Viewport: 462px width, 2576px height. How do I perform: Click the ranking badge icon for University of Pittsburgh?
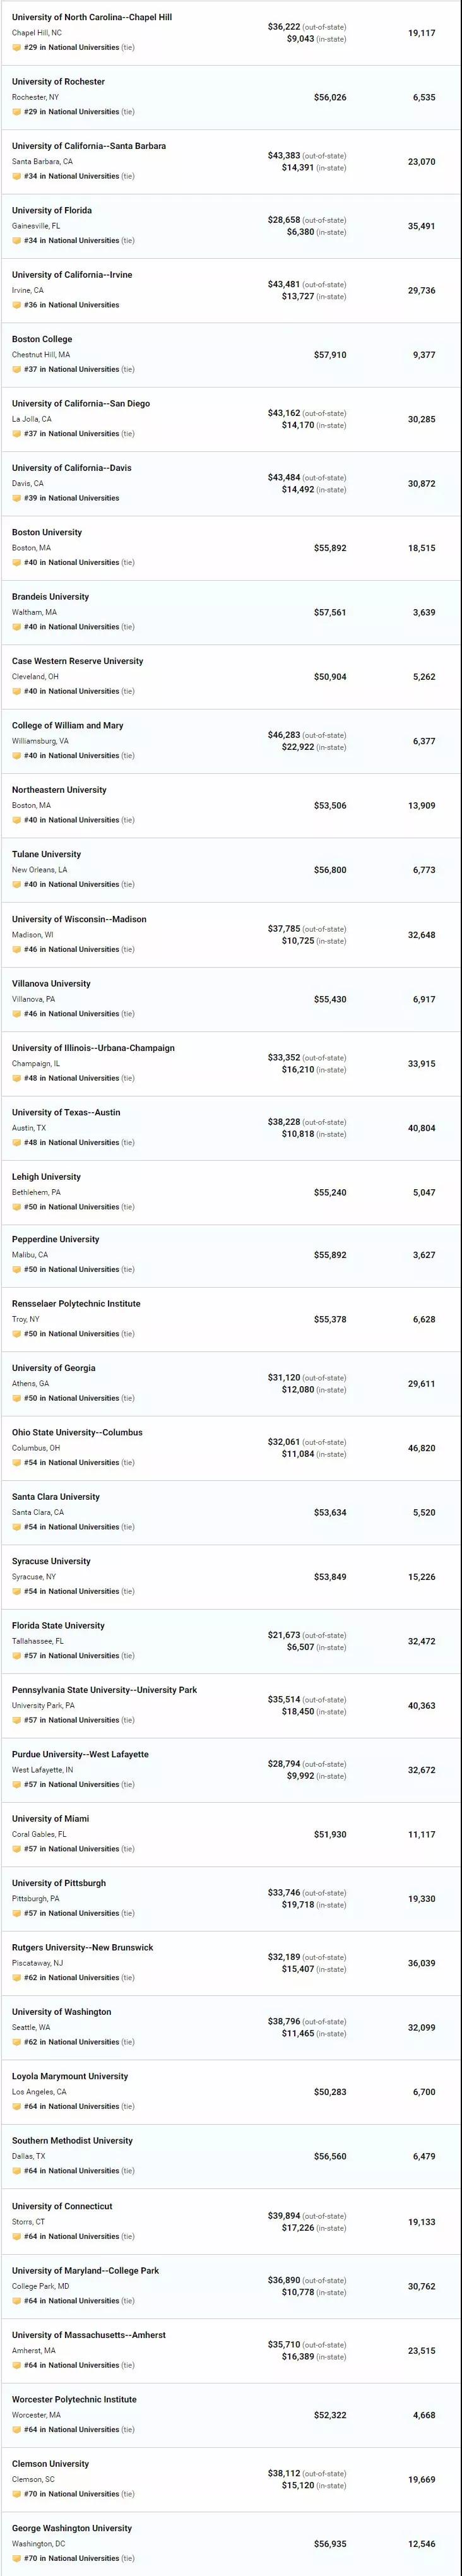(x=17, y=1913)
